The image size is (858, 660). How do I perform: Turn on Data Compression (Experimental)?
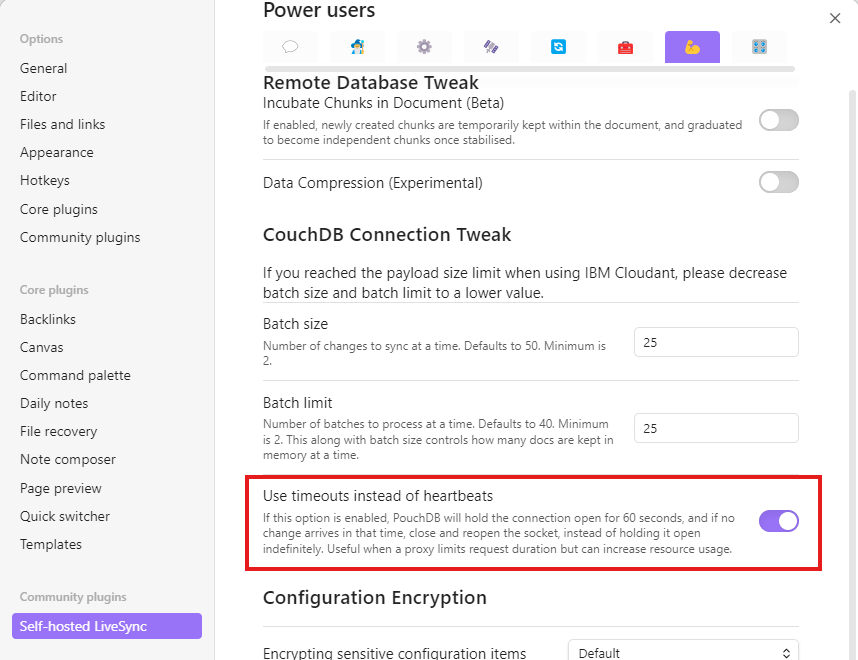778,182
